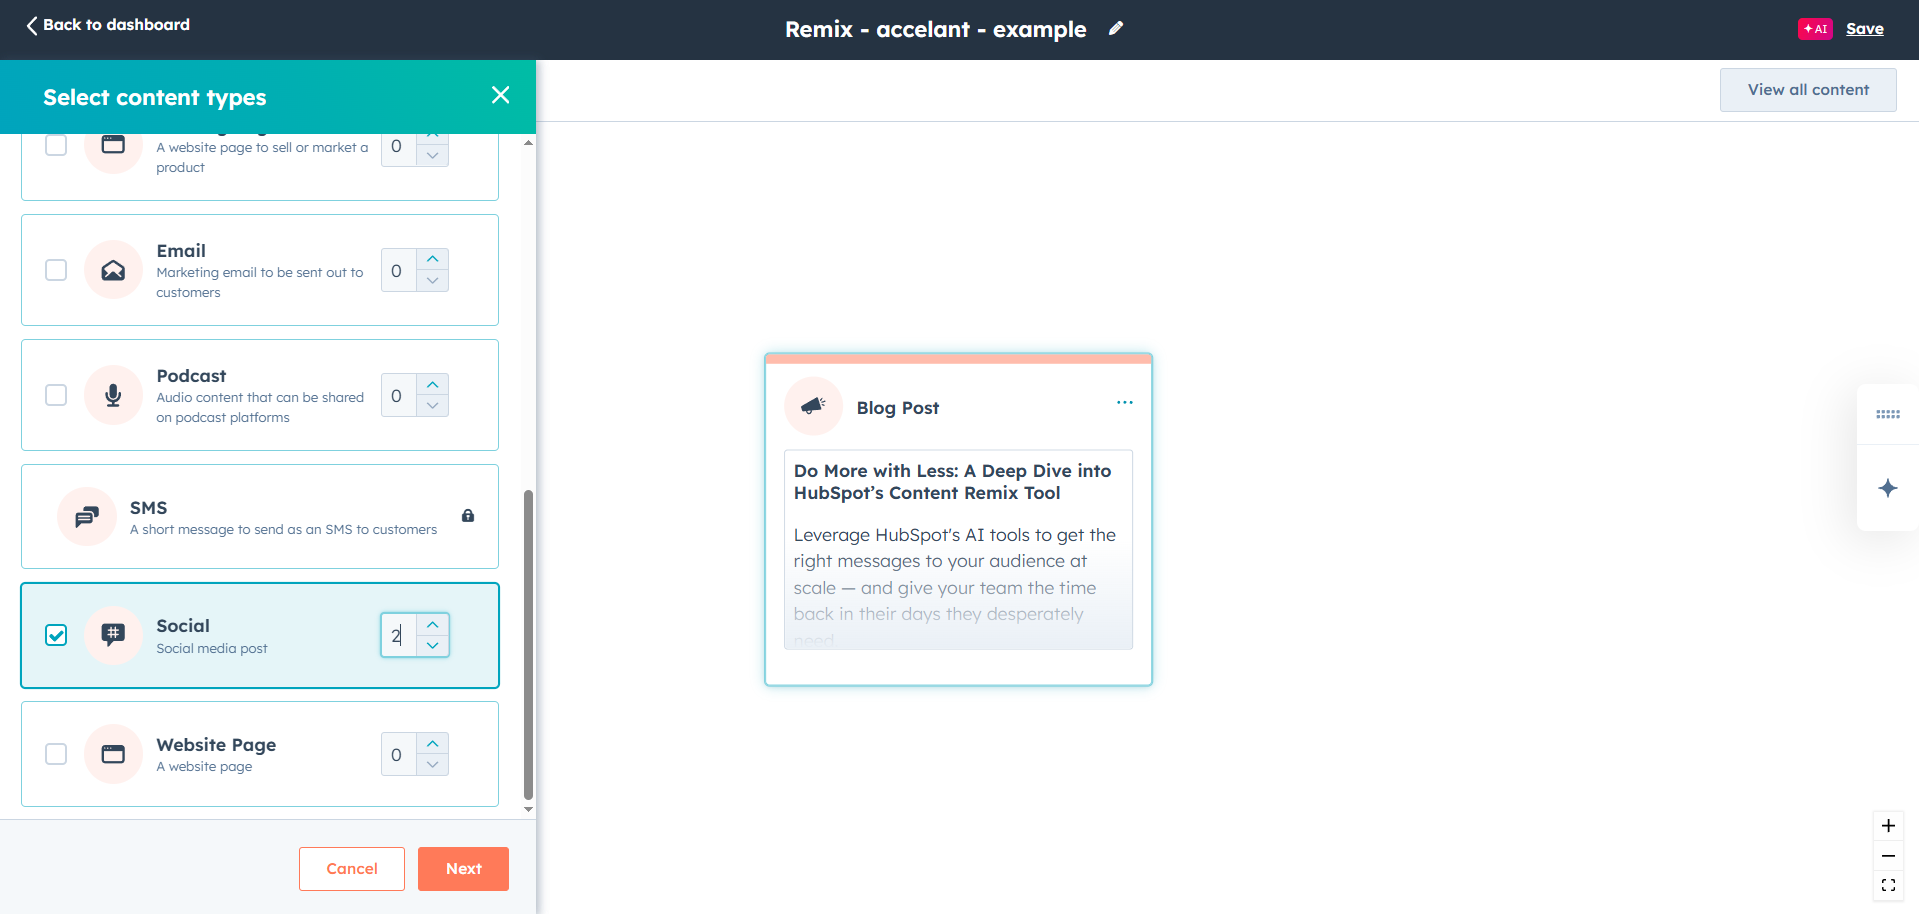
Task: Click the grid dots icon on right sidebar
Action: 1888,414
